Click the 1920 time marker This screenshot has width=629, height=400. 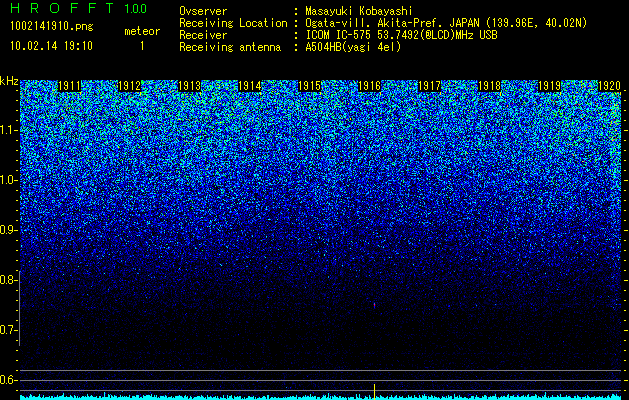[609, 86]
